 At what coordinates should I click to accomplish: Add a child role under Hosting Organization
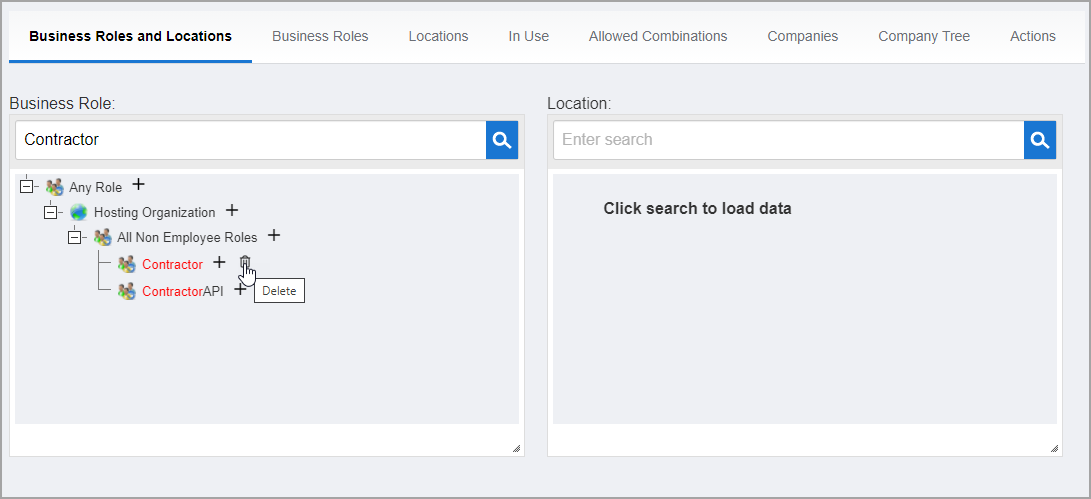[x=232, y=211]
